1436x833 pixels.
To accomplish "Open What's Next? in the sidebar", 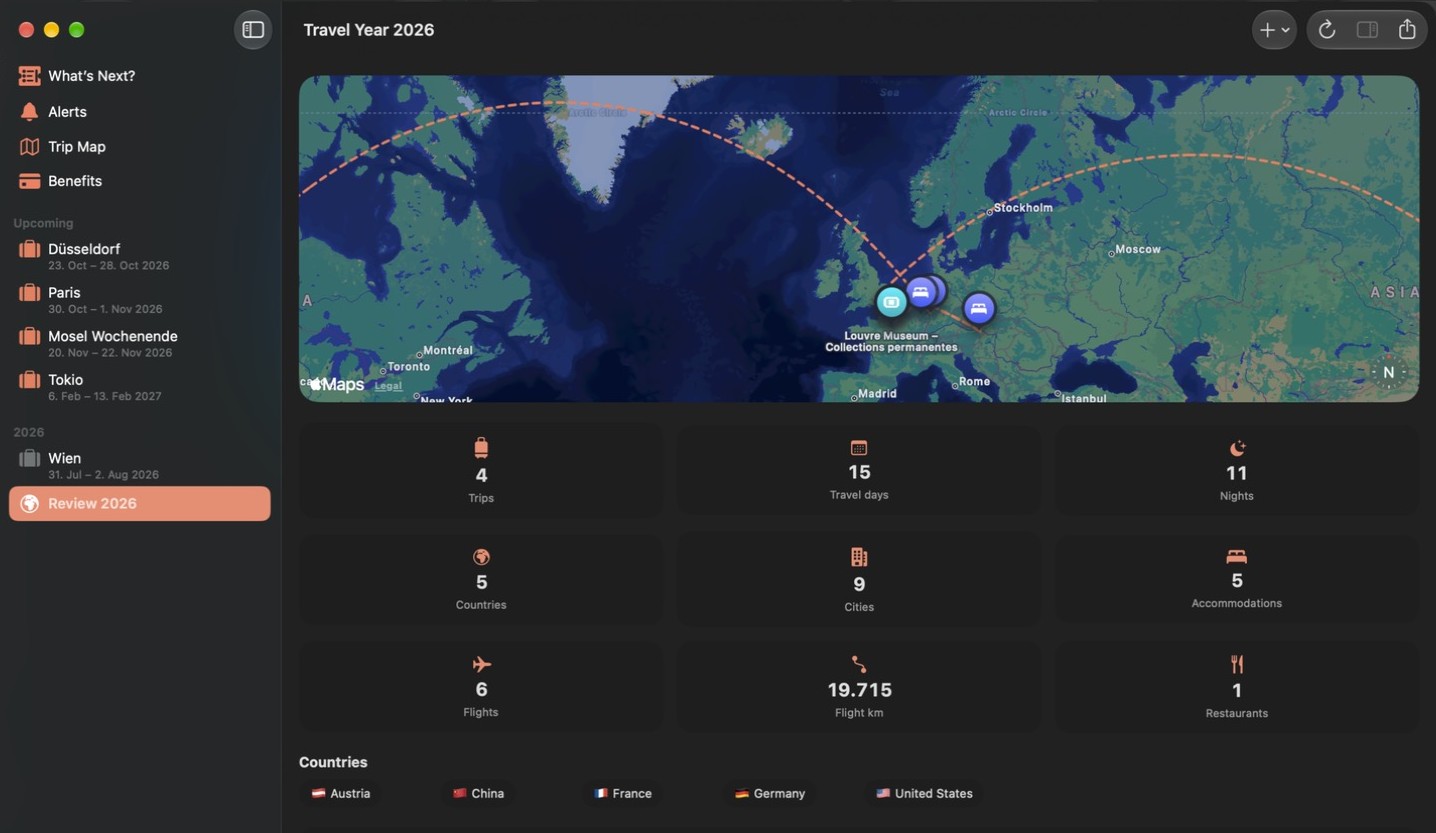I will click(140, 76).
